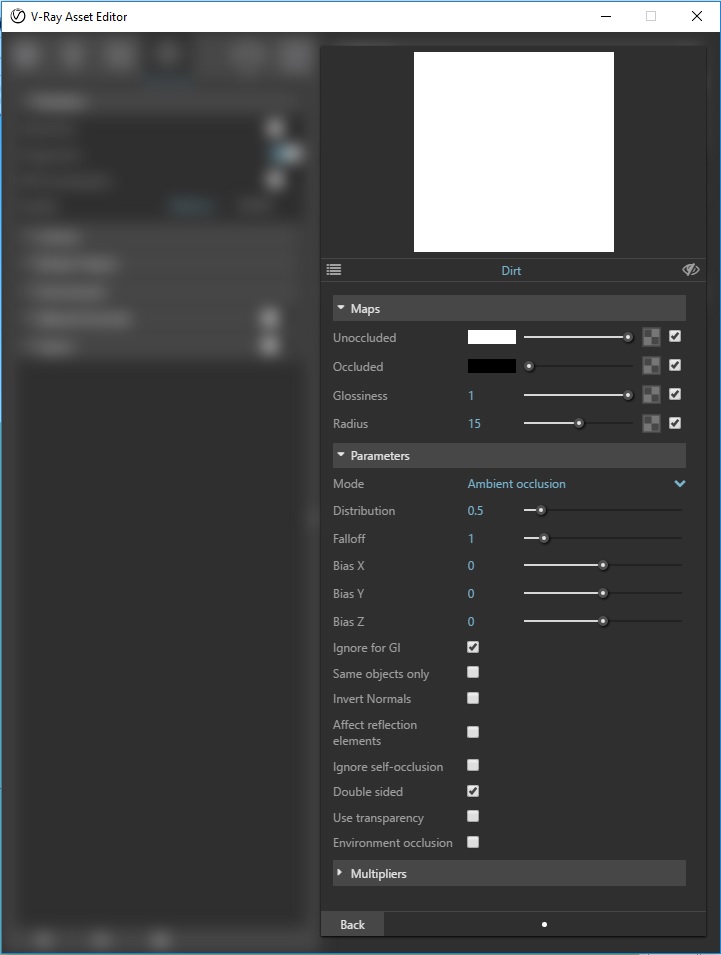Toggle the Radius map checkbox
Screen dimensions: 721x955
[x=675, y=423]
